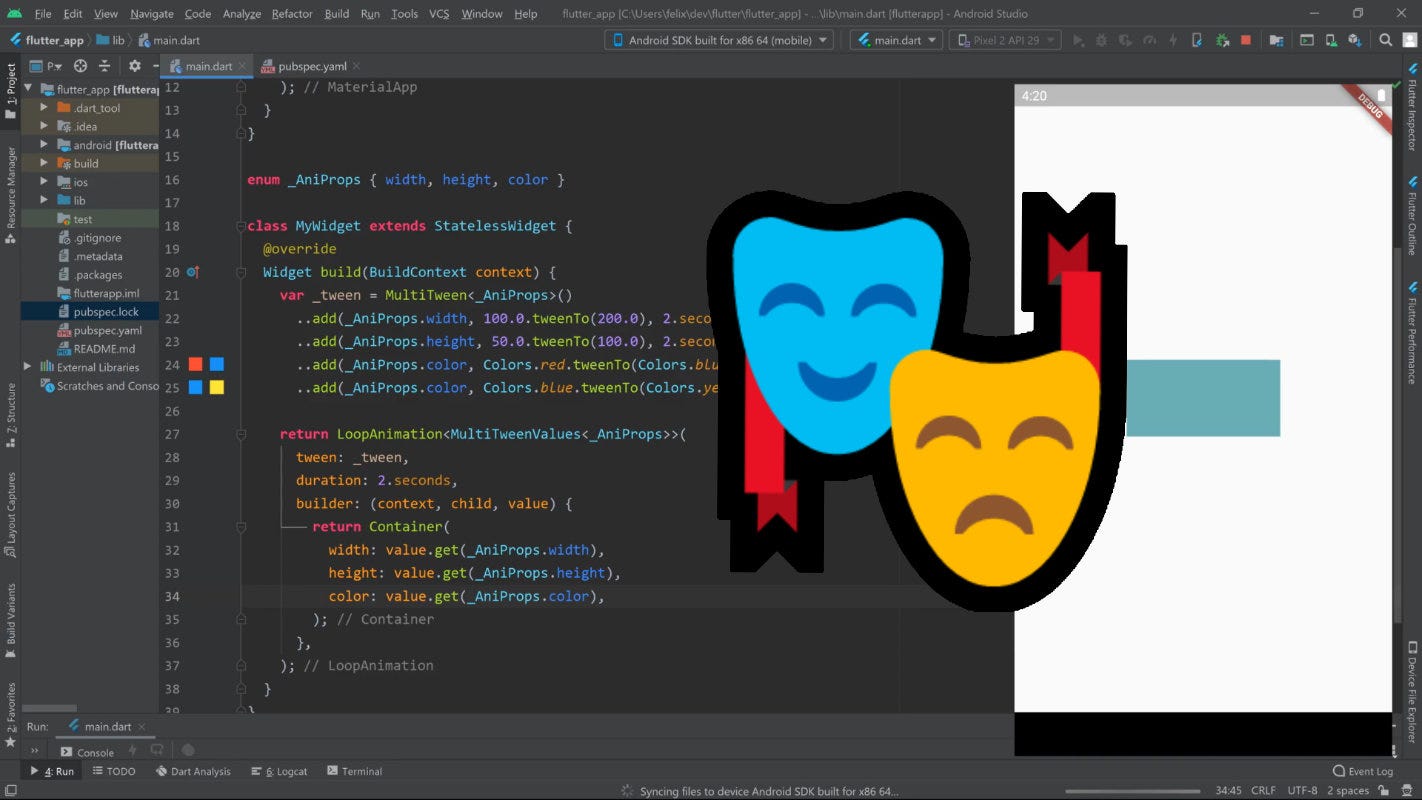The height and width of the screenshot is (800, 1422).
Task: Open the Project Structure icon in toolbar
Action: 1276,40
